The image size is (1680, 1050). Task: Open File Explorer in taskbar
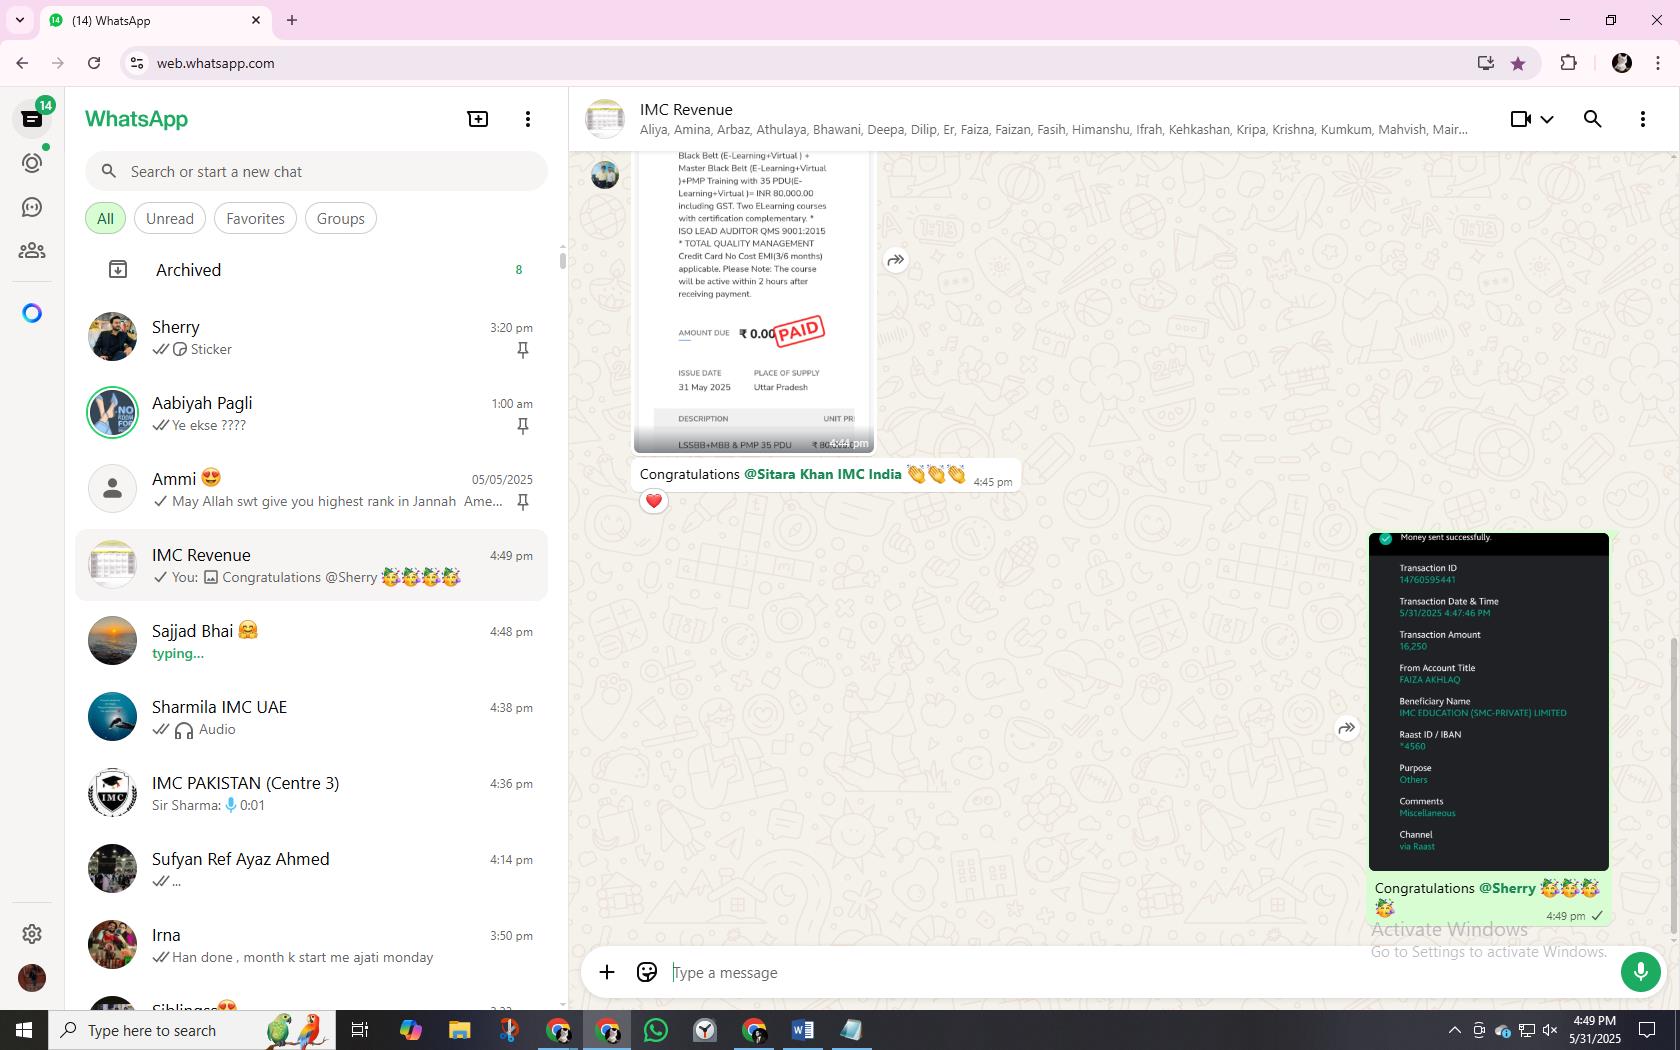pyautogui.click(x=459, y=1030)
